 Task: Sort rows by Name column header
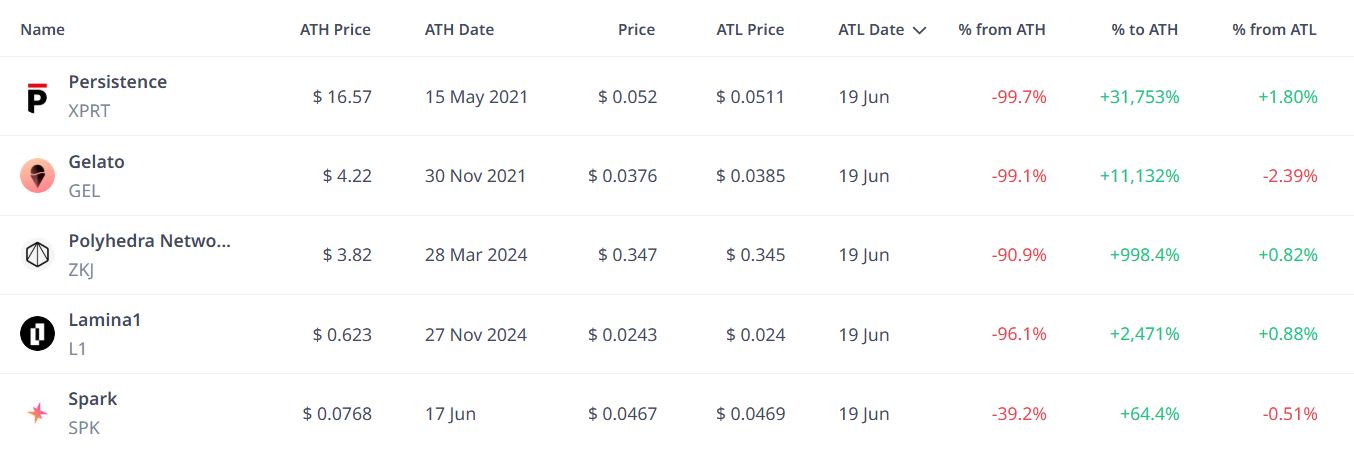(x=42, y=30)
